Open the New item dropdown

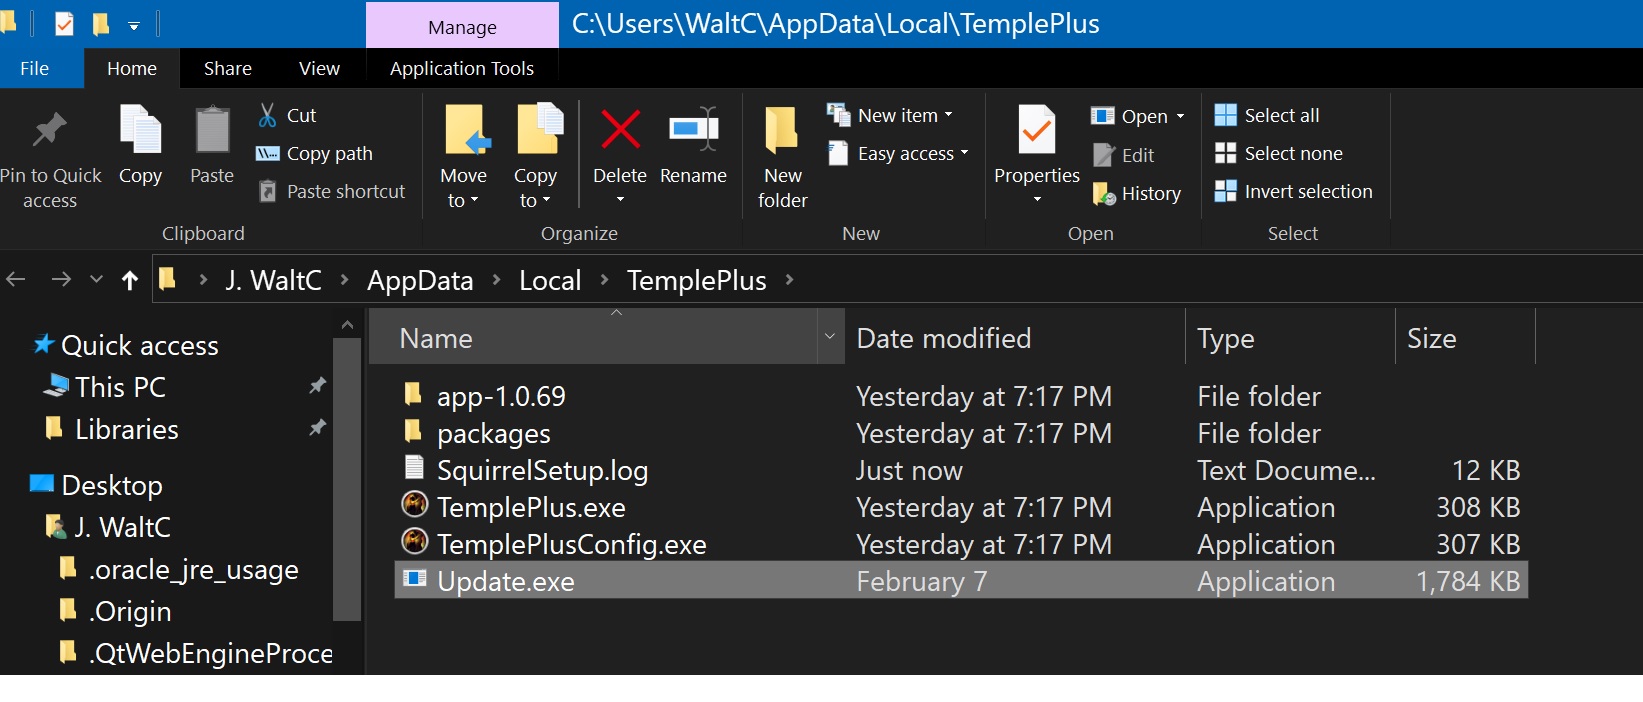coord(889,115)
